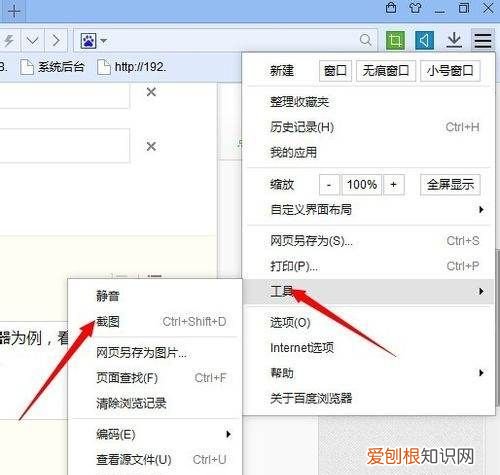
Task: Close the lower field with X
Action: 151,146
